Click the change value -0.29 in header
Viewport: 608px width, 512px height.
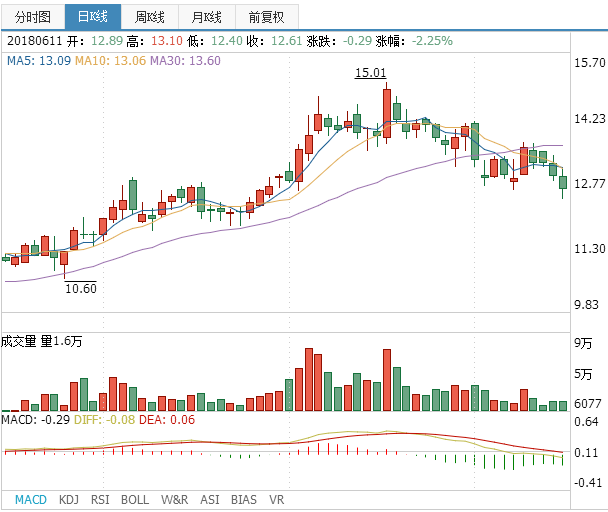(358, 41)
